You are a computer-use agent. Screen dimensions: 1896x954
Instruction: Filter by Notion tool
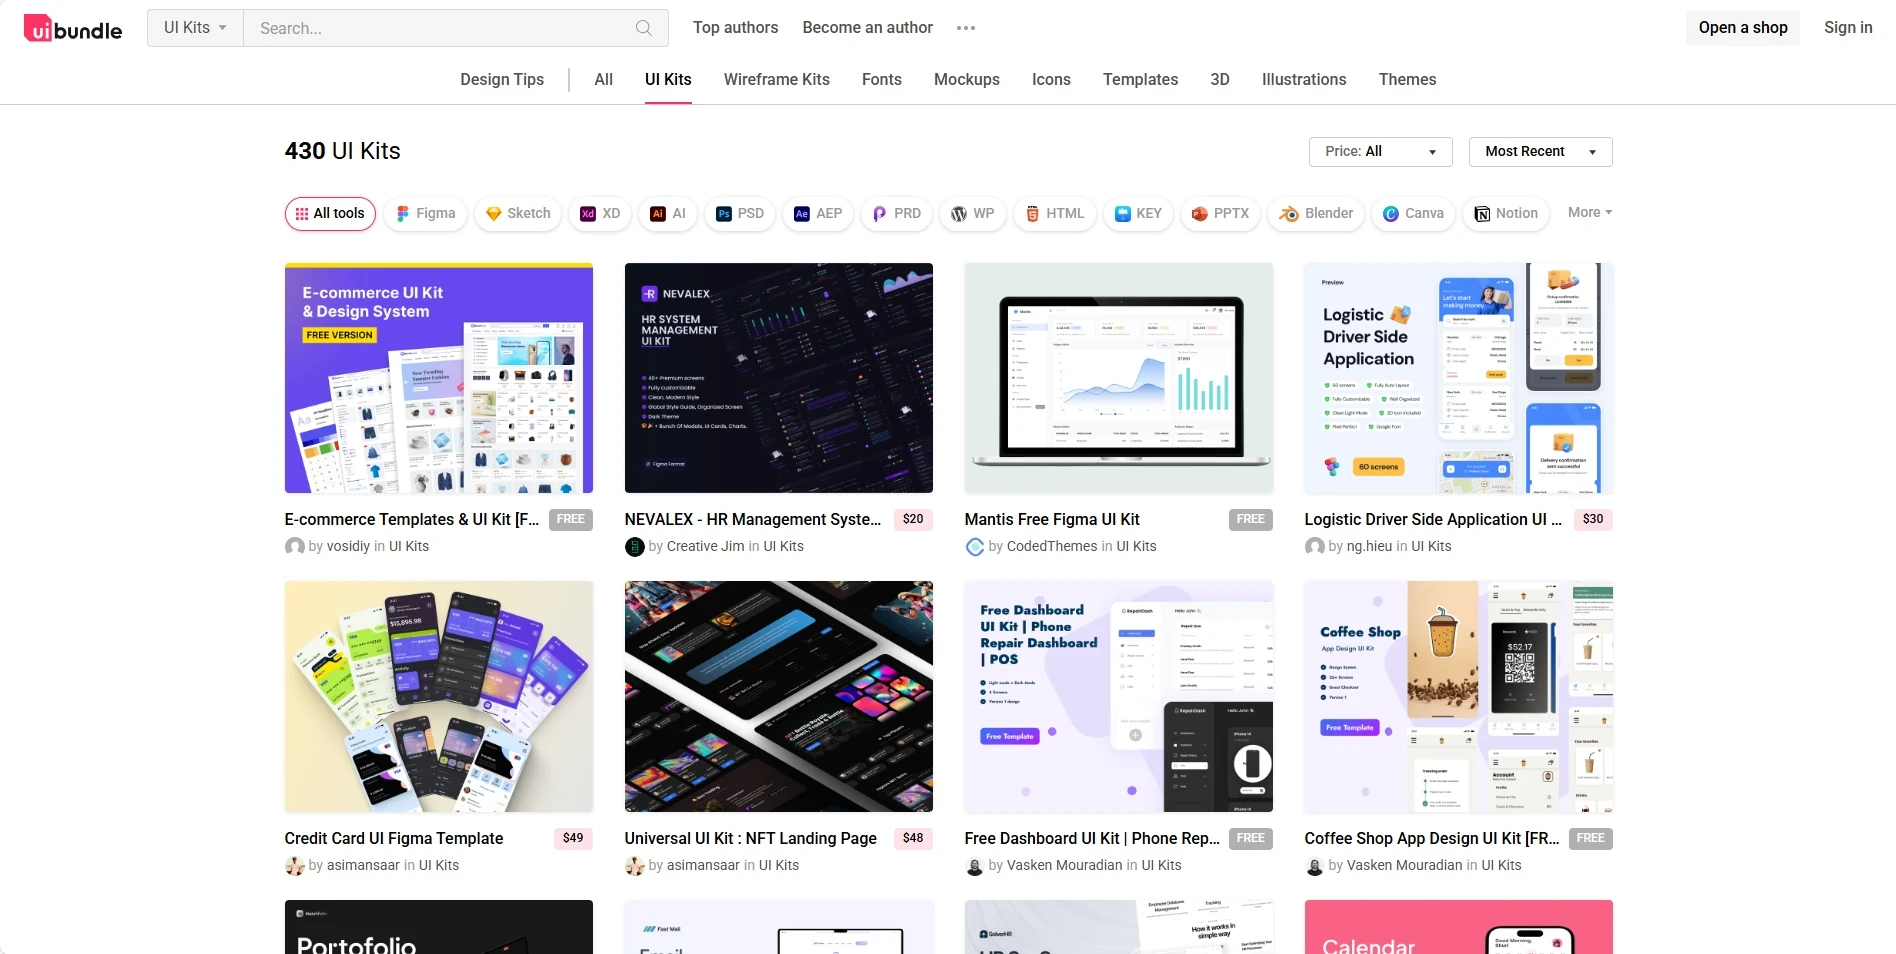tap(1506, 214)
